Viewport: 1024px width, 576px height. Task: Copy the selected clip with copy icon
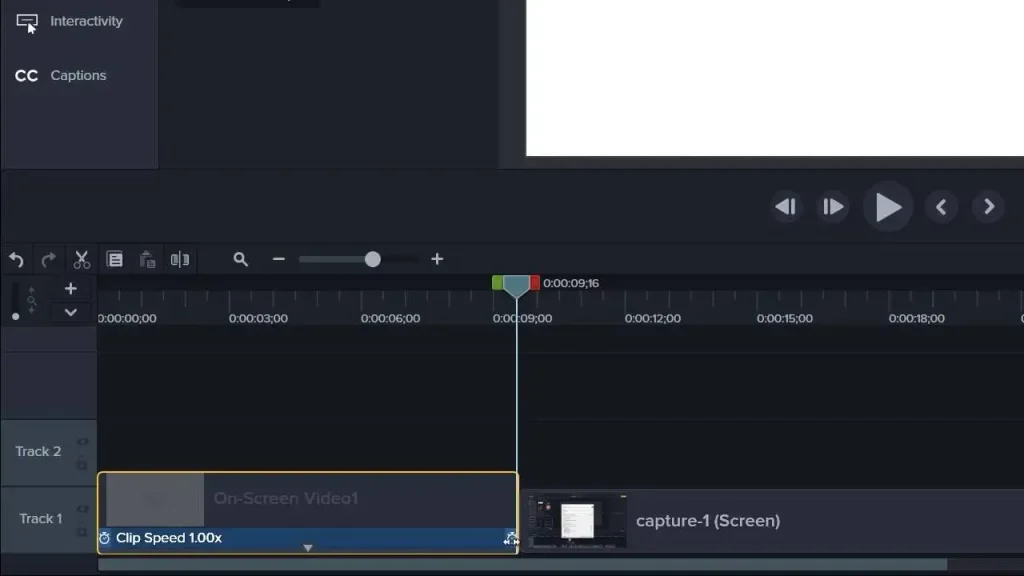tap(115, 260)
